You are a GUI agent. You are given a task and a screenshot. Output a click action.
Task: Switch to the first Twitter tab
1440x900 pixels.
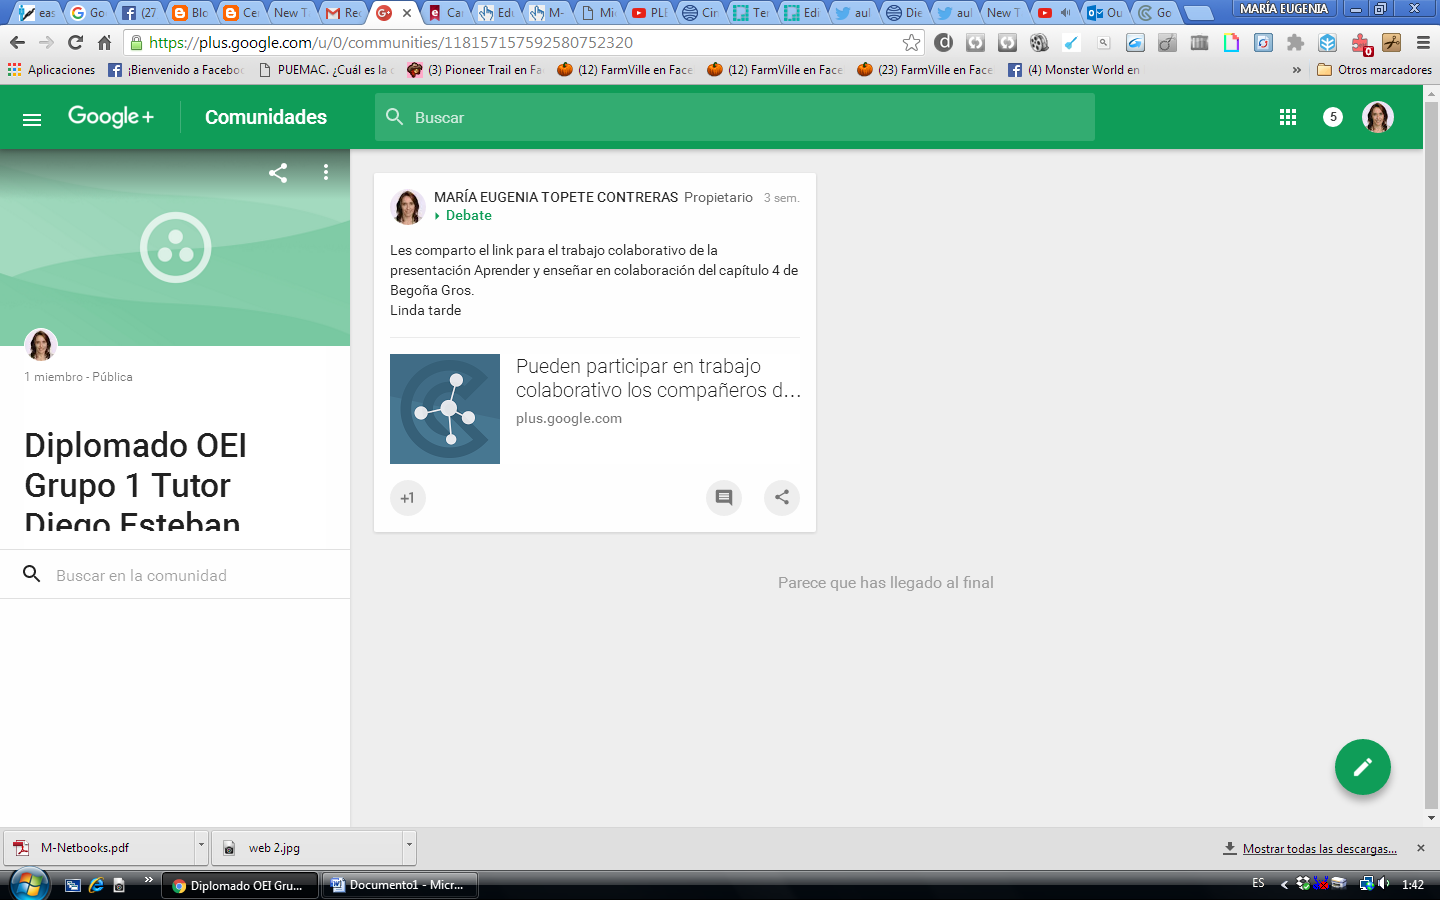(x=853, y=13)
